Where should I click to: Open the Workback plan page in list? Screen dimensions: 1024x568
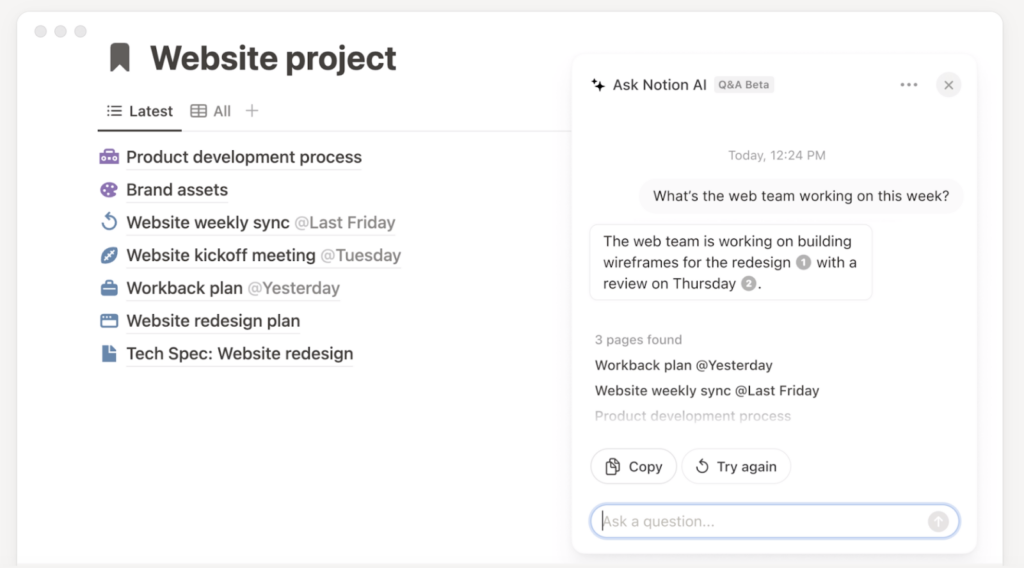click(184, 288)
